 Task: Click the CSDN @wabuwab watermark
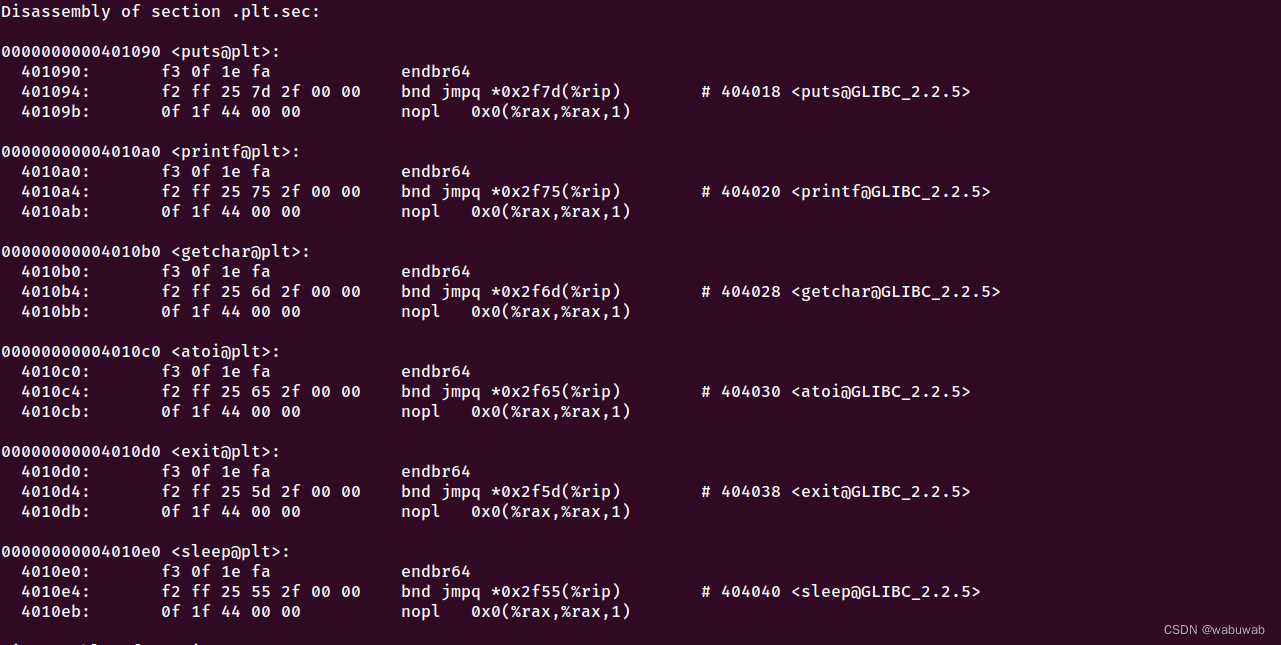coord(1214,630)
